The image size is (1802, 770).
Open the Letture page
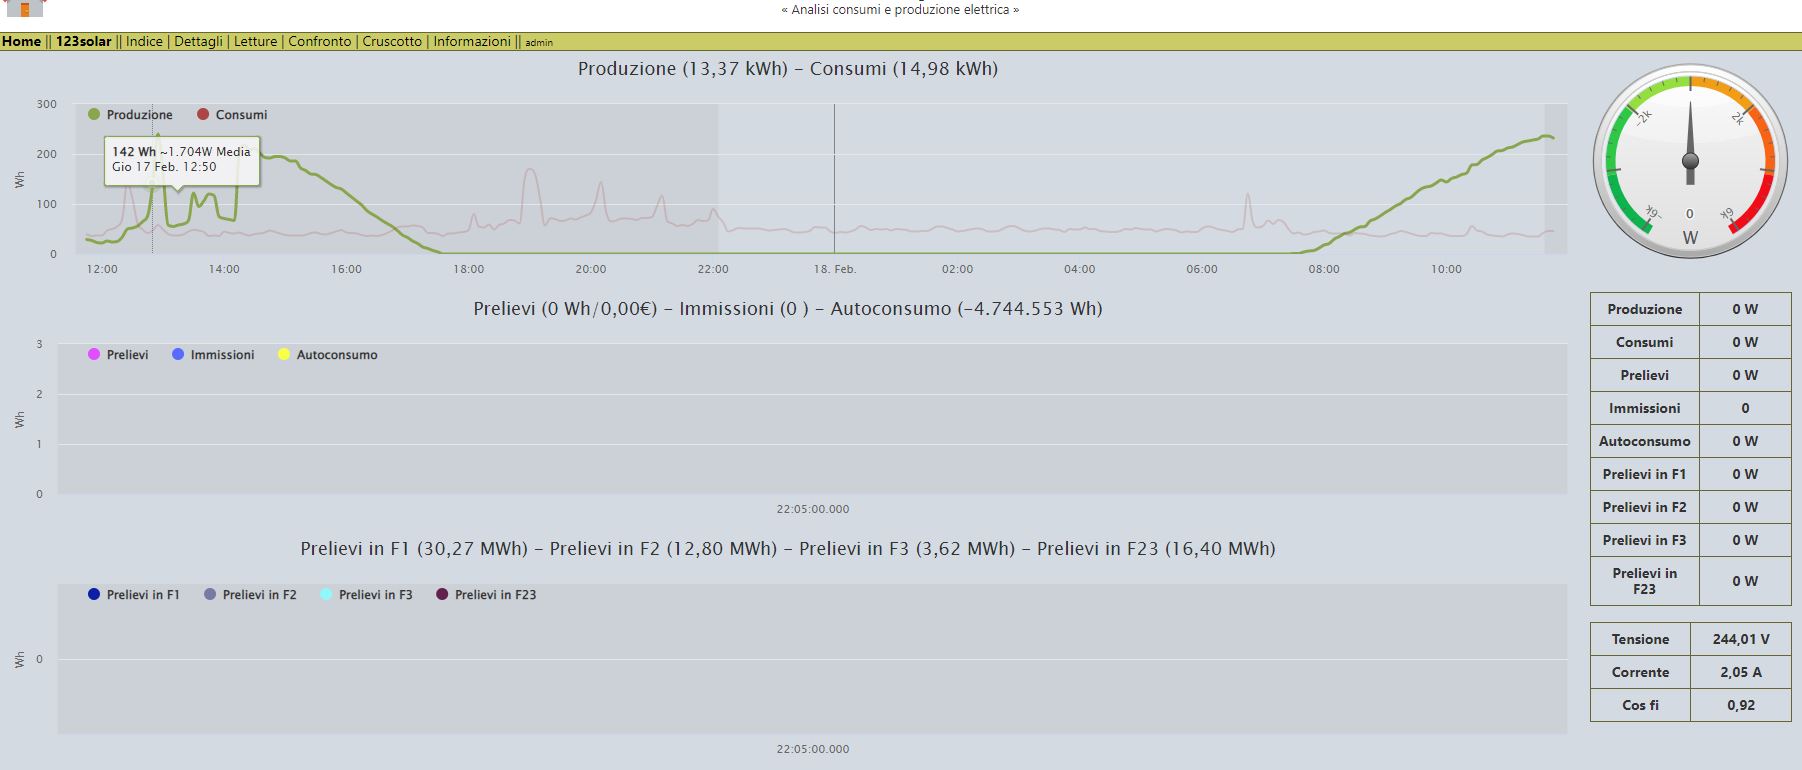click(x=255, y=41)
